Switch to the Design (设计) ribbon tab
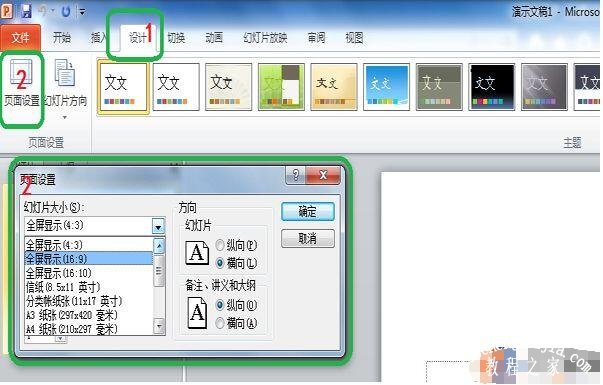The width and height of the screenshot is (603, 385). 138,38
